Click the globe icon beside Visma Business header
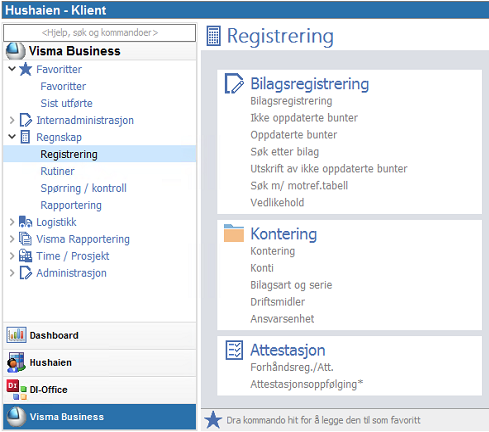This screenshot has width=489, height=432. click(x=15, y=51)
